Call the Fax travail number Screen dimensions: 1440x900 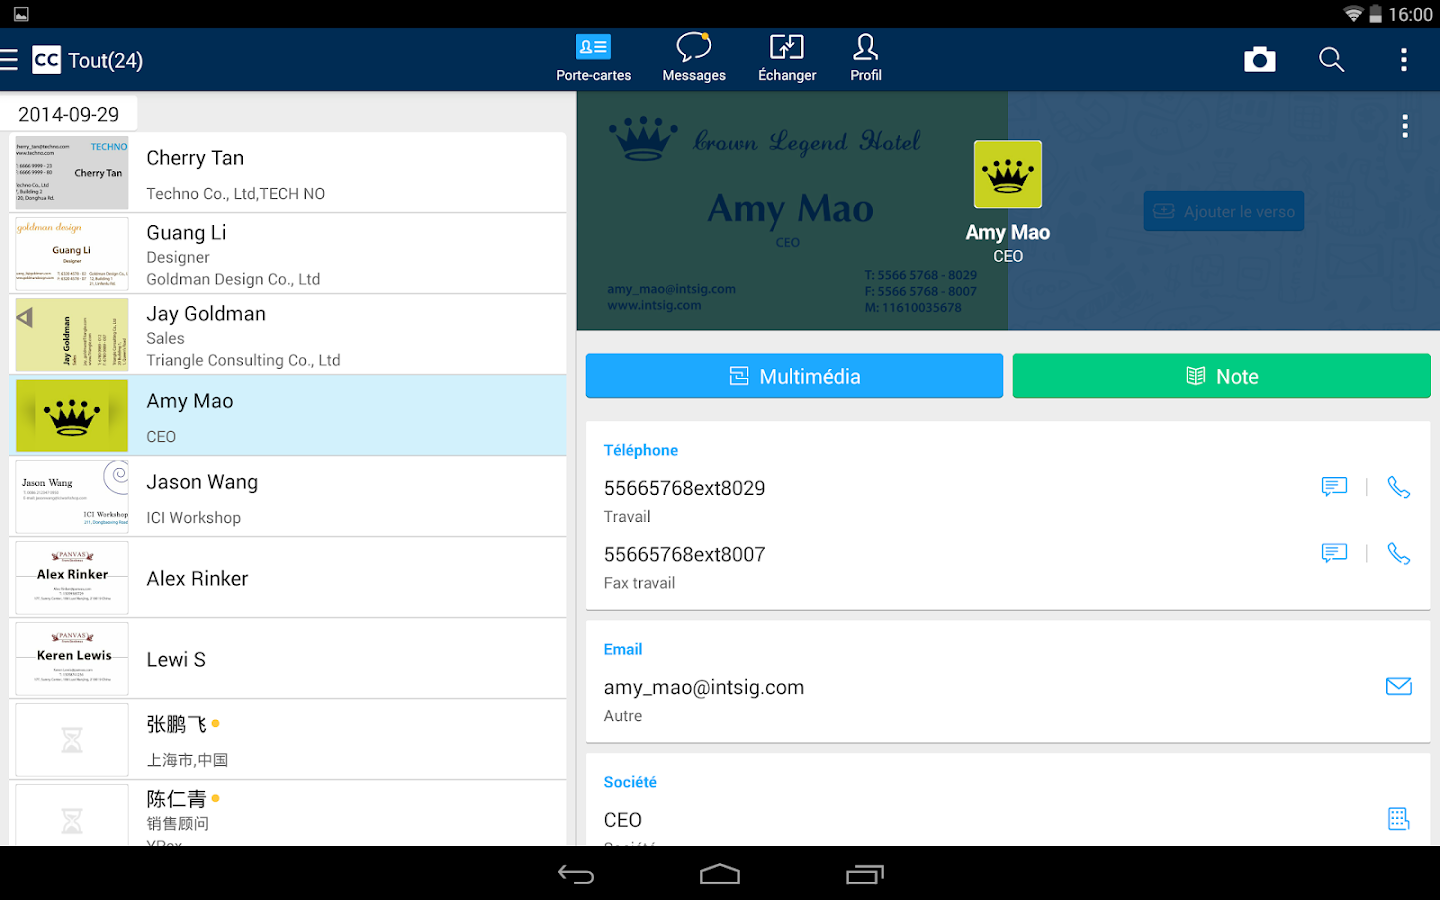coord(1398,553)
